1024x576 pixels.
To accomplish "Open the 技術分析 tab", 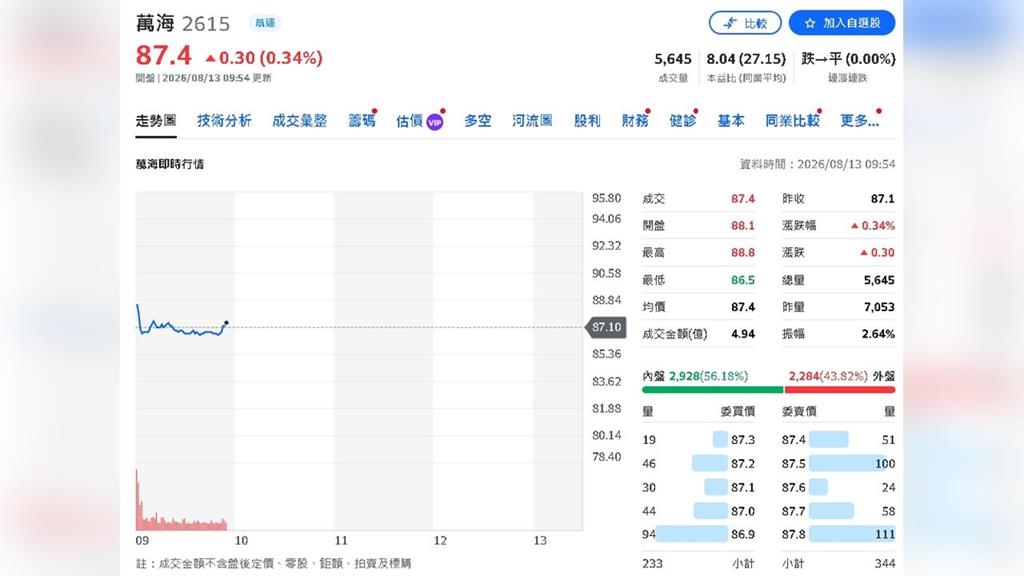I will (x=225, y=121).
